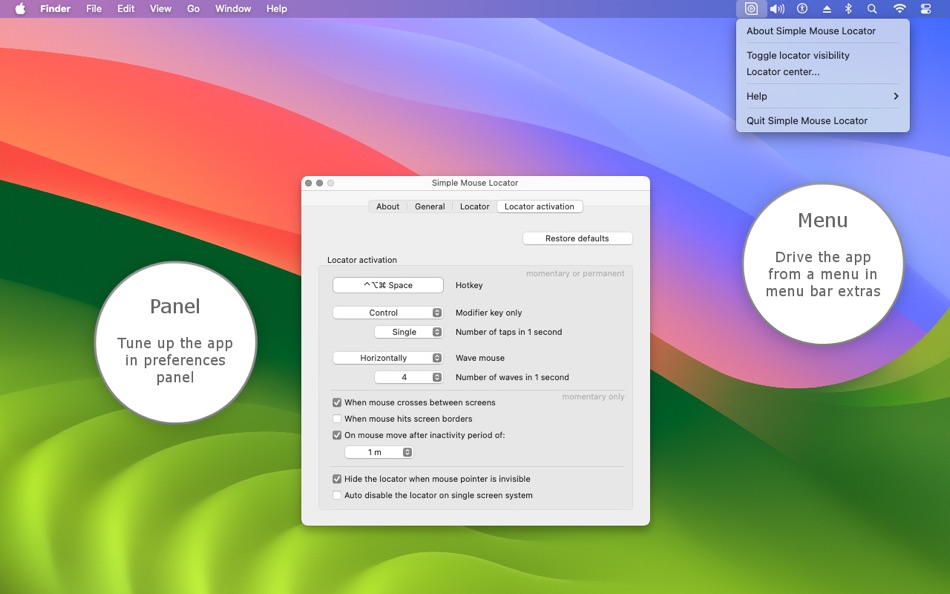Click the 'momentary or permanent' text

tap(575, 273)
